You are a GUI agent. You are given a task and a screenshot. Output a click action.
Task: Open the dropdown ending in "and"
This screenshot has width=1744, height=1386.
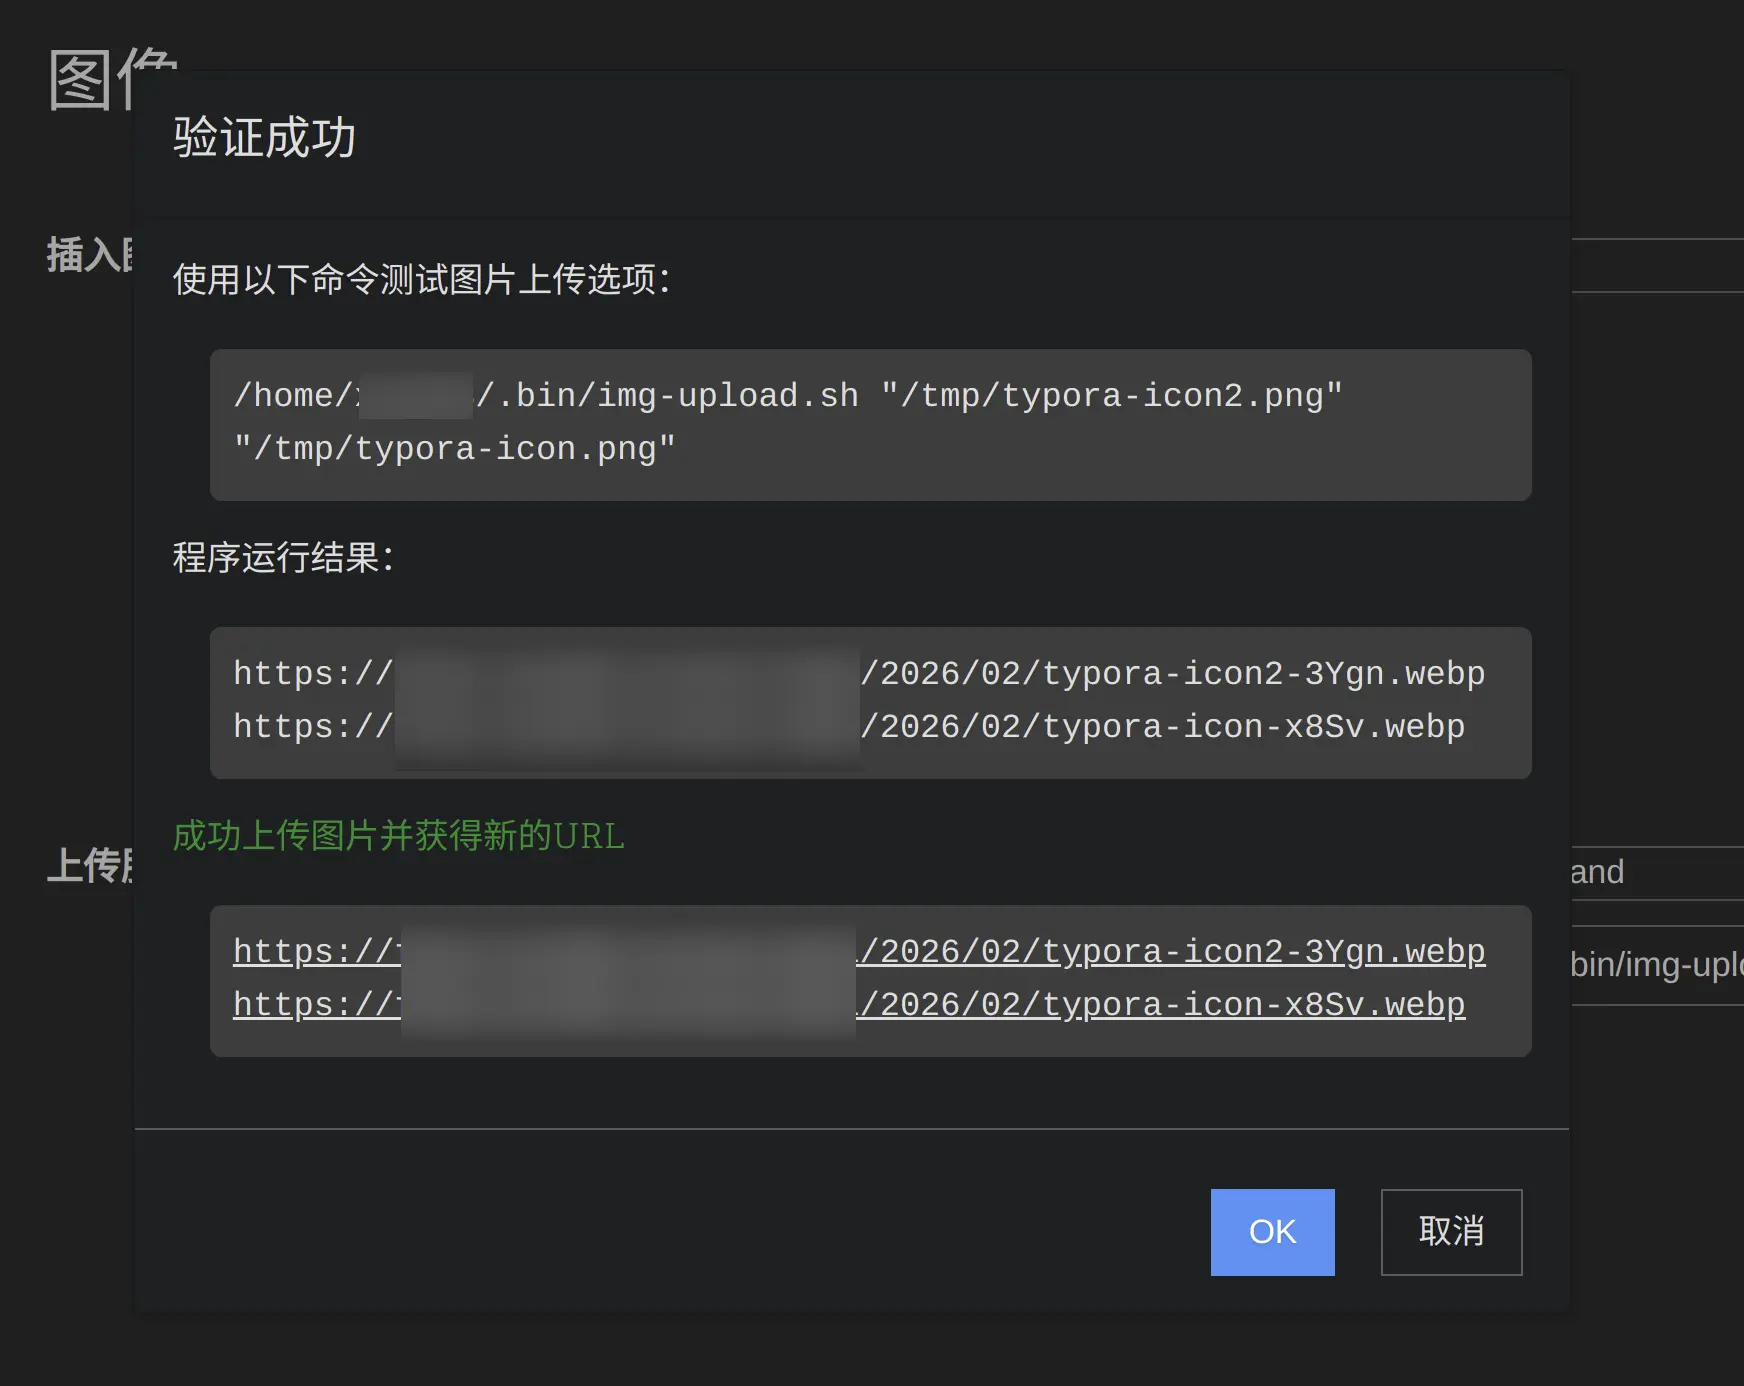click(x=1656, y=873)
